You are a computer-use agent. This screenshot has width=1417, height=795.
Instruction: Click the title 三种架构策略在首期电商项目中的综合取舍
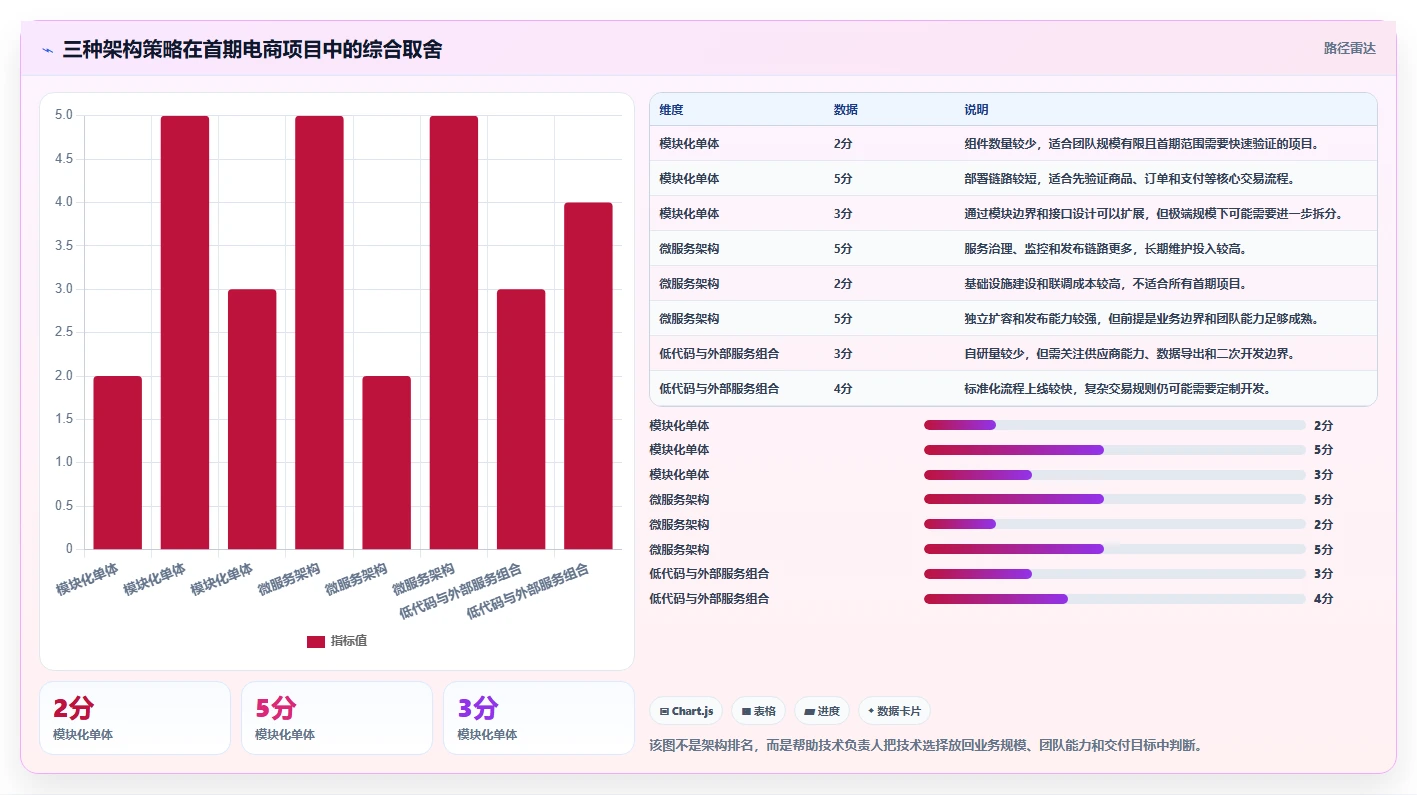(252, 49)
